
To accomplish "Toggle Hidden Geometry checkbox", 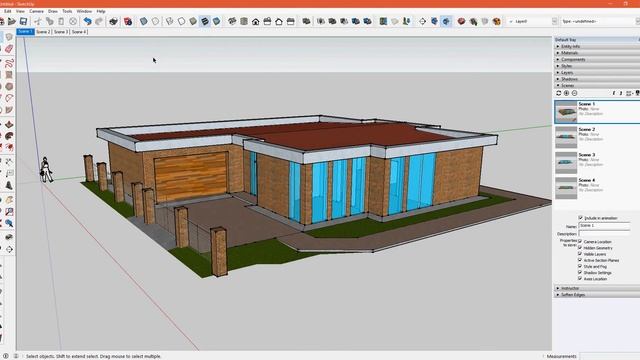I will pos(580,248).
